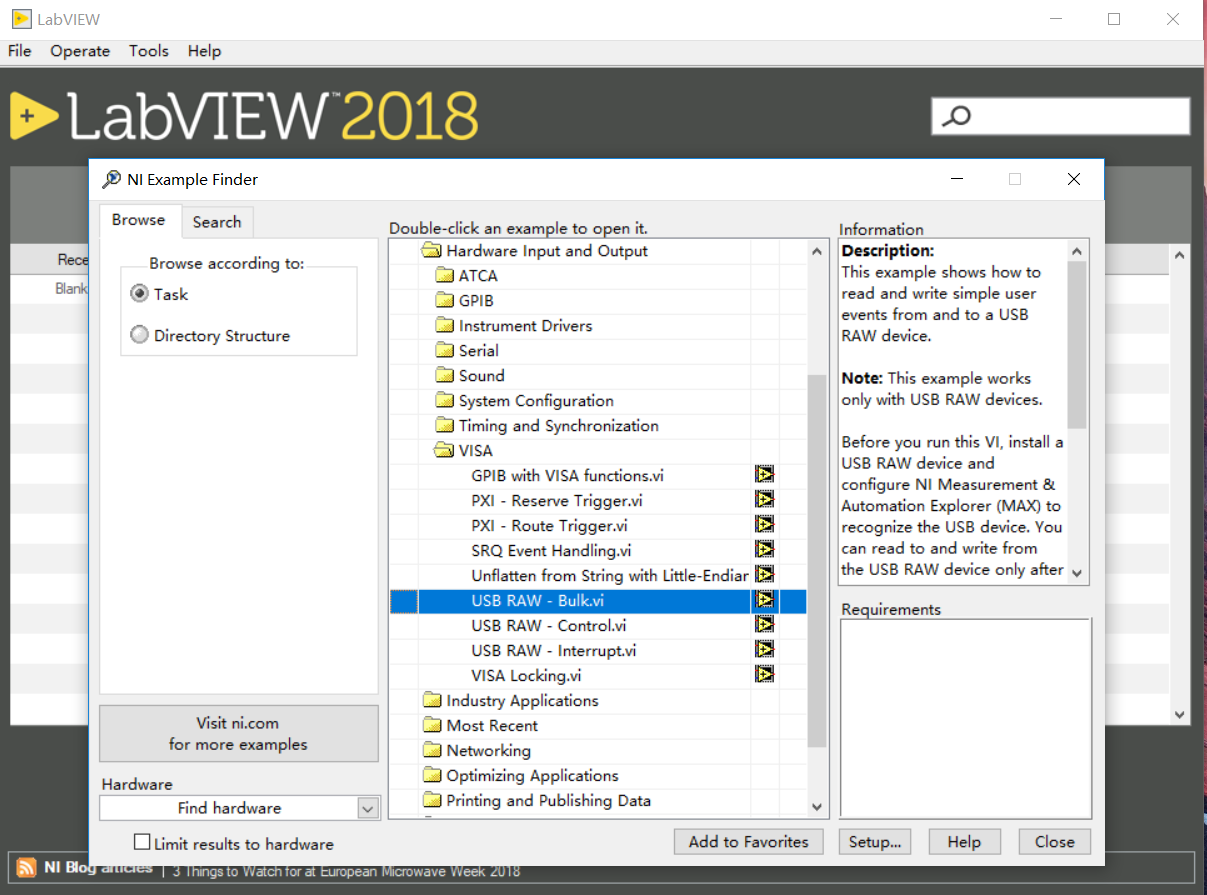Click the Example Finder magnifier icon in title bar
Viewport: 1207px width, 895px height.
coord(110,179)
